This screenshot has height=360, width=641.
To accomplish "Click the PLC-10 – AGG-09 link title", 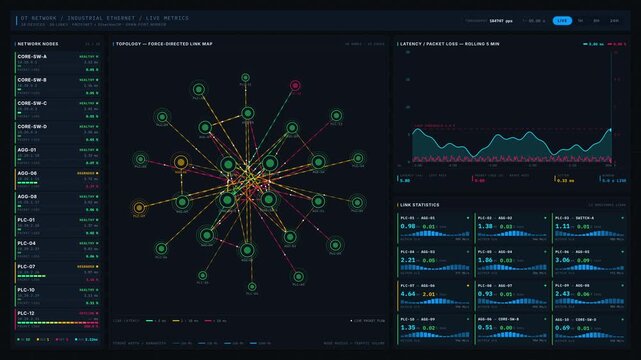I will [x=418, y=320].
